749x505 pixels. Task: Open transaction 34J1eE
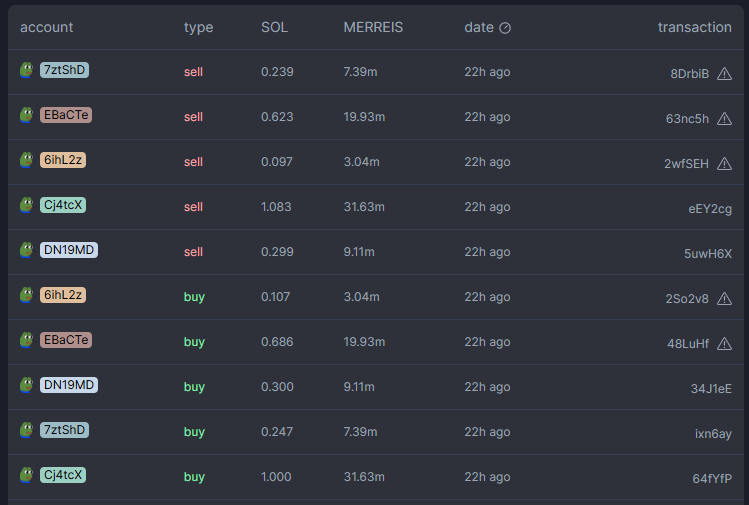tap(711, 388)
